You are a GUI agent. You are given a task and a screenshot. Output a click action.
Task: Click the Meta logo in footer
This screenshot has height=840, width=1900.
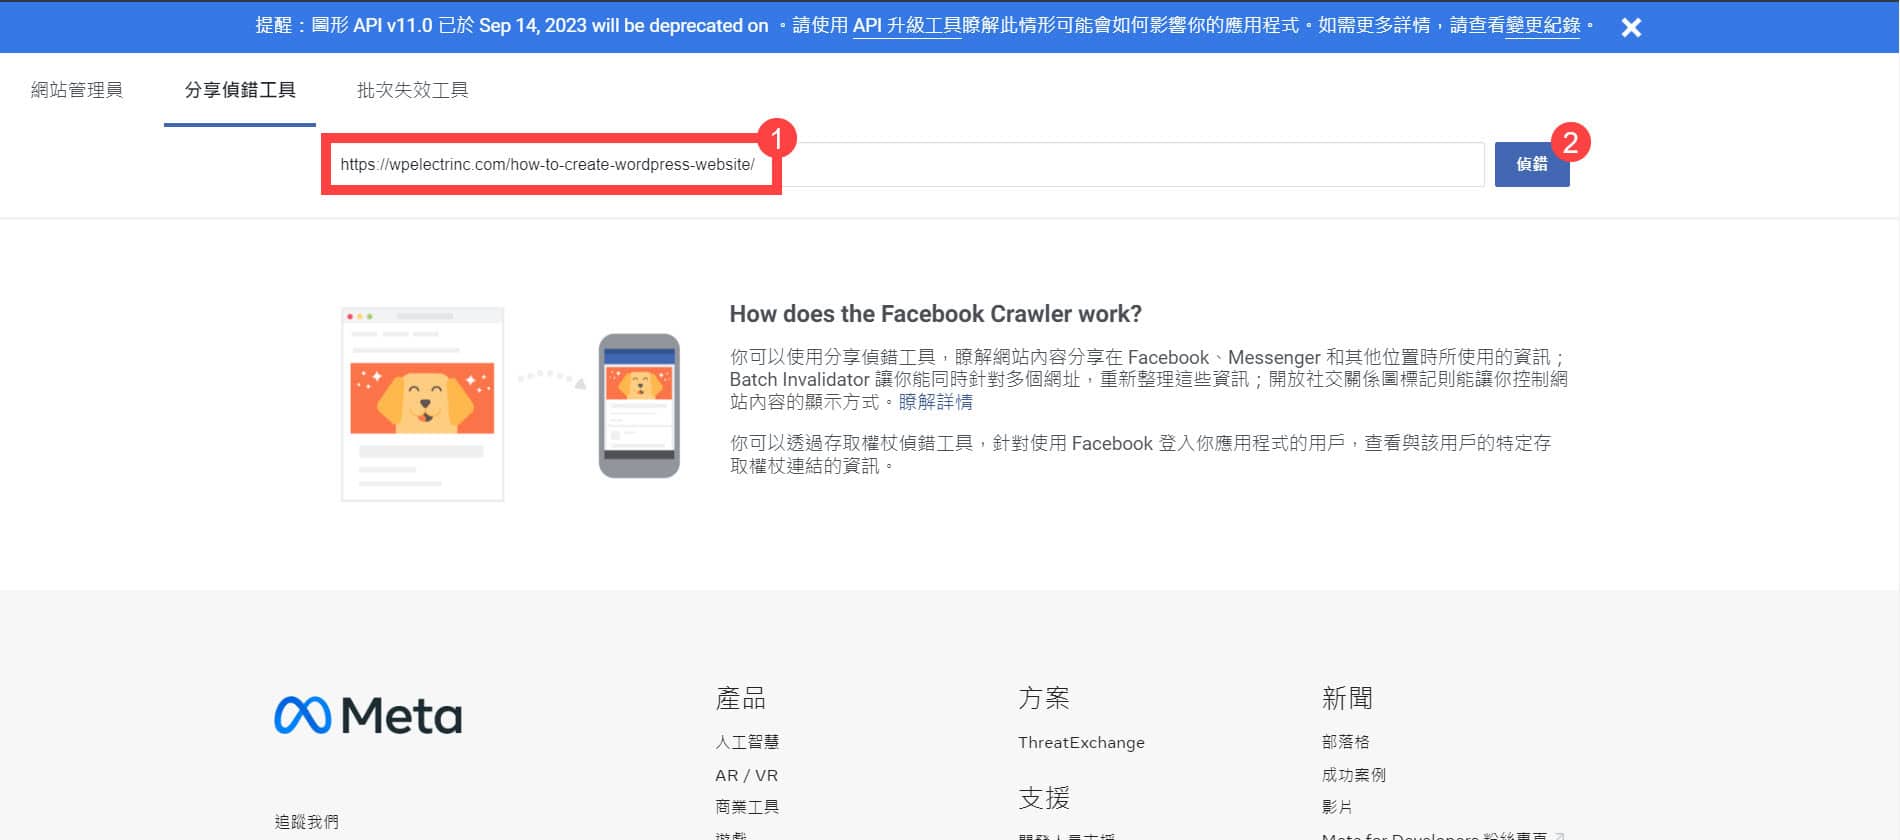click(x=368, y=716)
